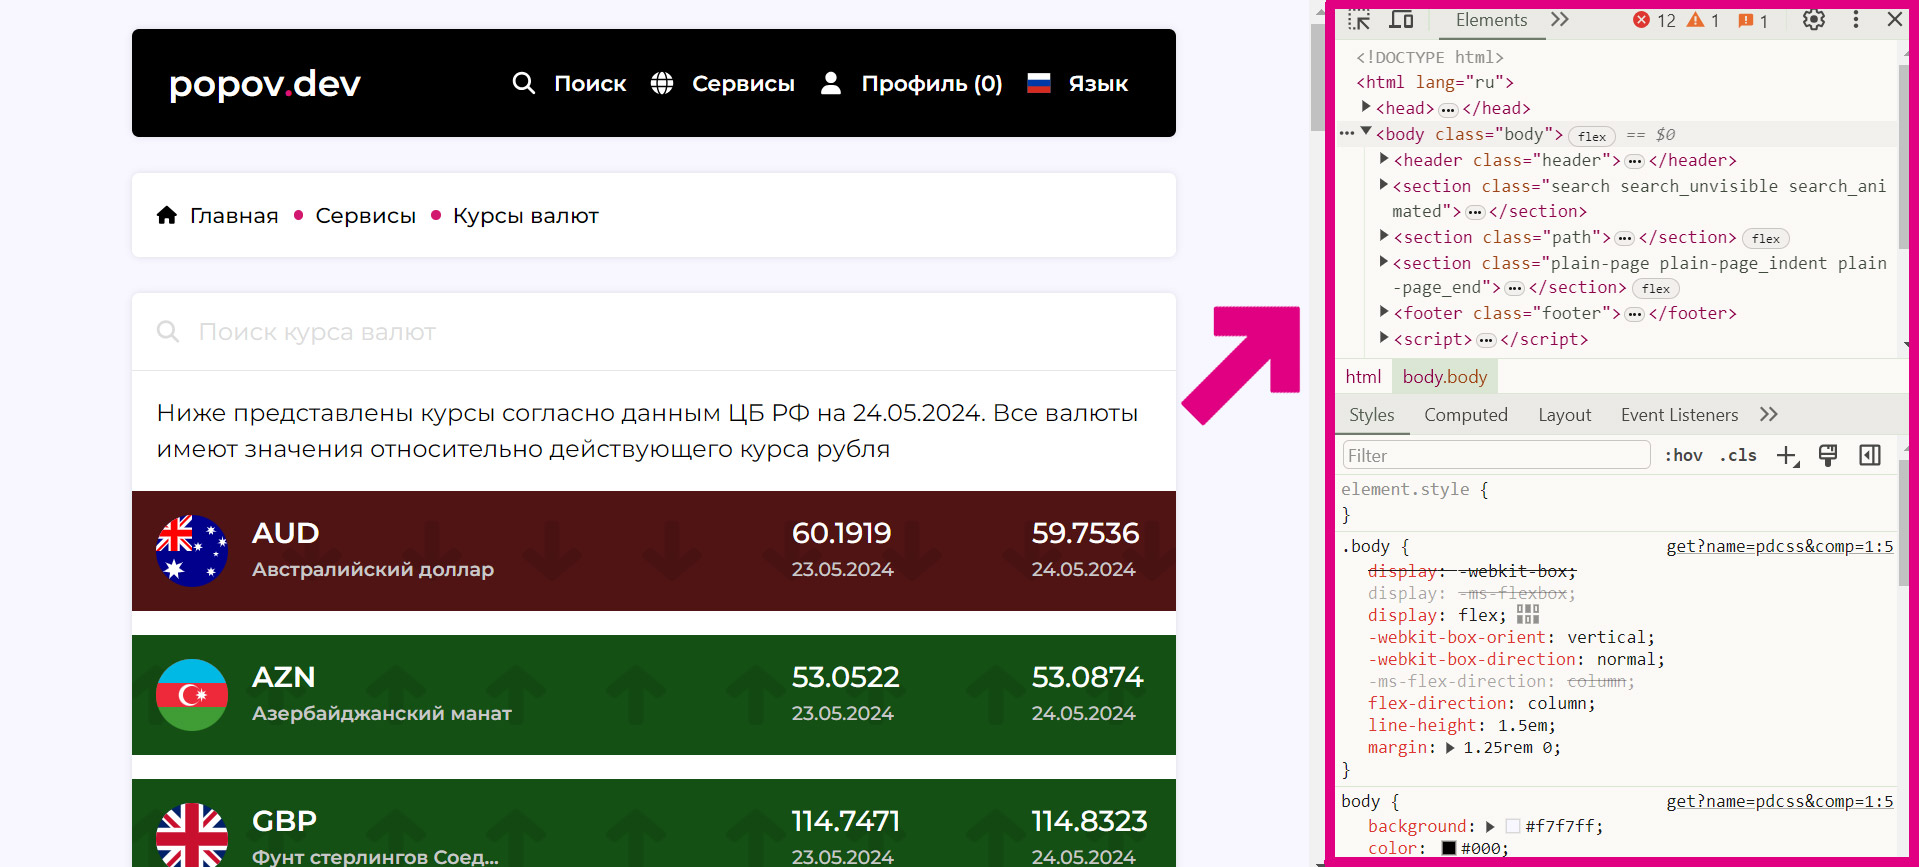The width and height of the screenshot is (1919, 867).
Task: Open the Layout tab
Action: pyautogui.click(x=1564, y=415)
